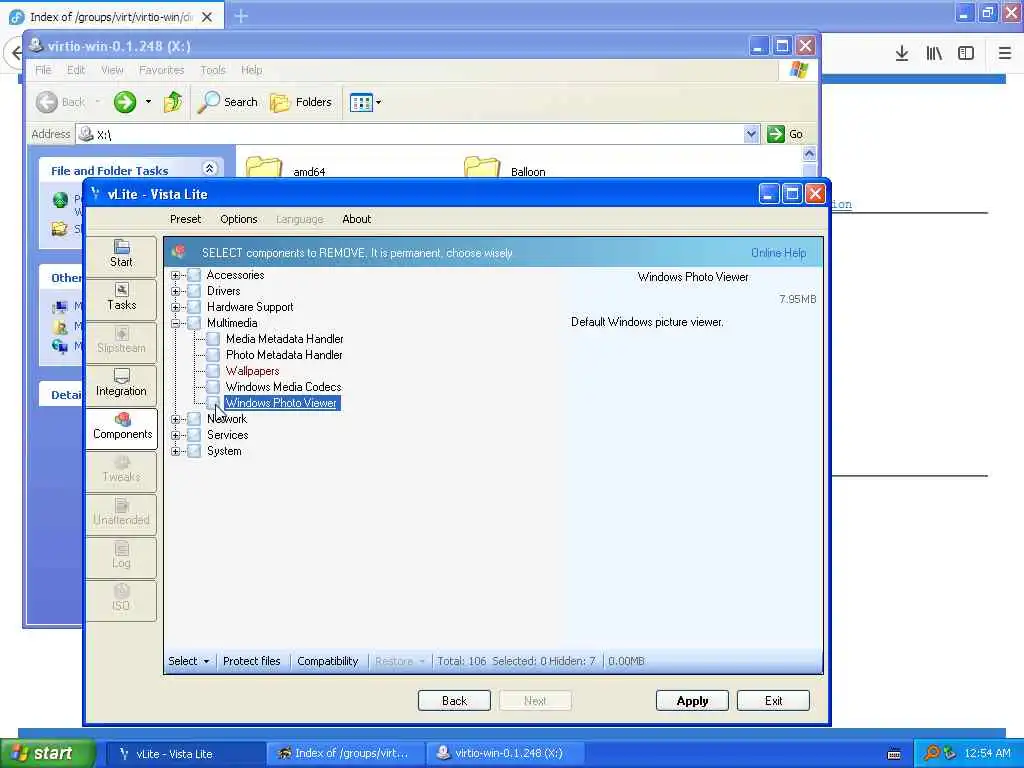Check the Windows Media Codecs checkbox
This screenshot has height=768, width=1024.
(213, 387)
